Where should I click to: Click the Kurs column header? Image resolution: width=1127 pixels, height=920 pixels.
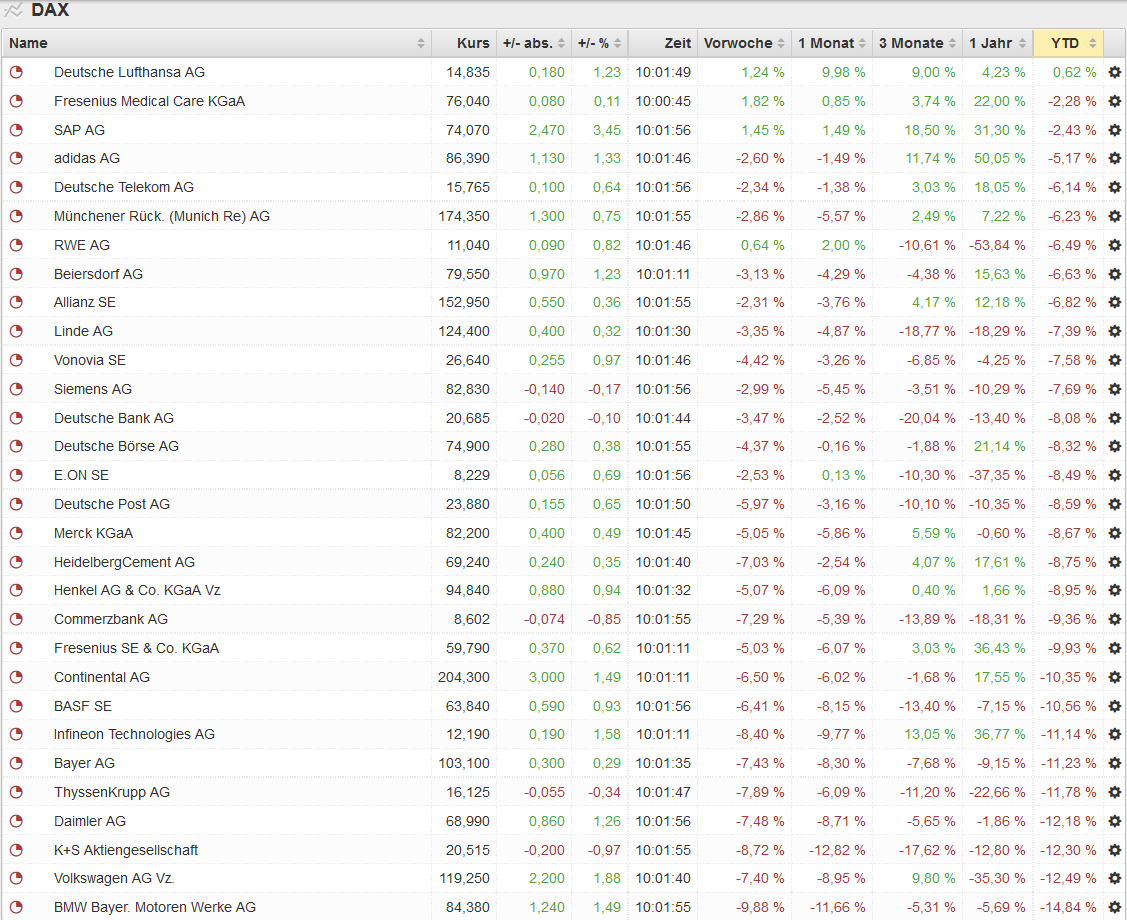point(465,43)
